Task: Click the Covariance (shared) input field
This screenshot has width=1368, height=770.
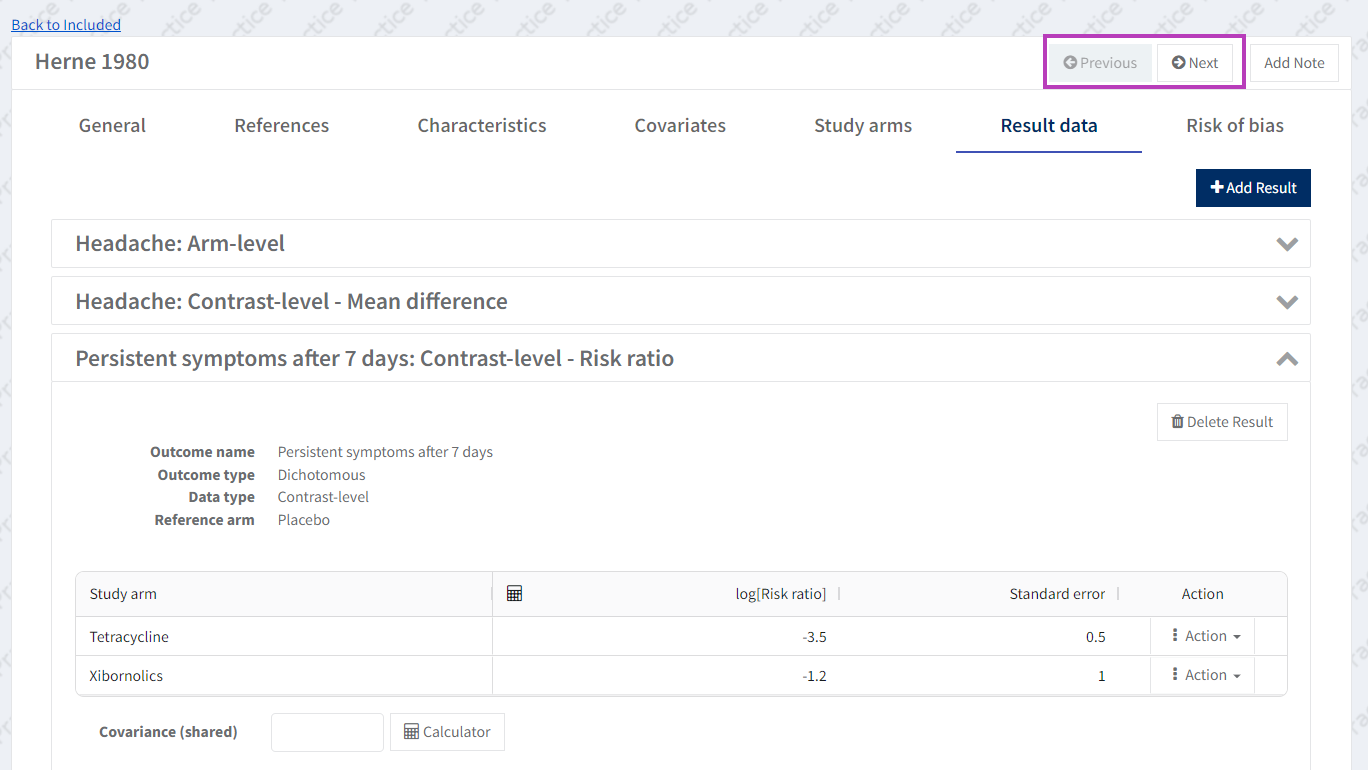Action: point(327,732)
